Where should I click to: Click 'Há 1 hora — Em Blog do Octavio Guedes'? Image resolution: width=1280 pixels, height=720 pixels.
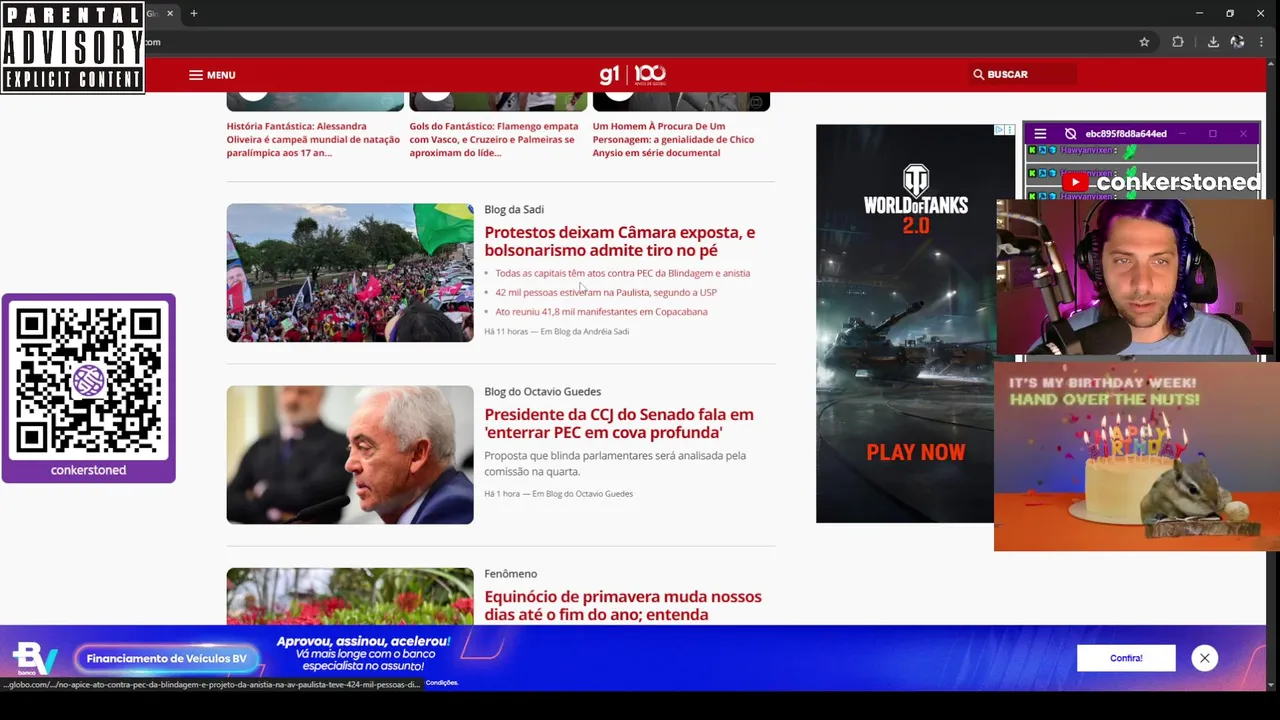tap(558, 493)
